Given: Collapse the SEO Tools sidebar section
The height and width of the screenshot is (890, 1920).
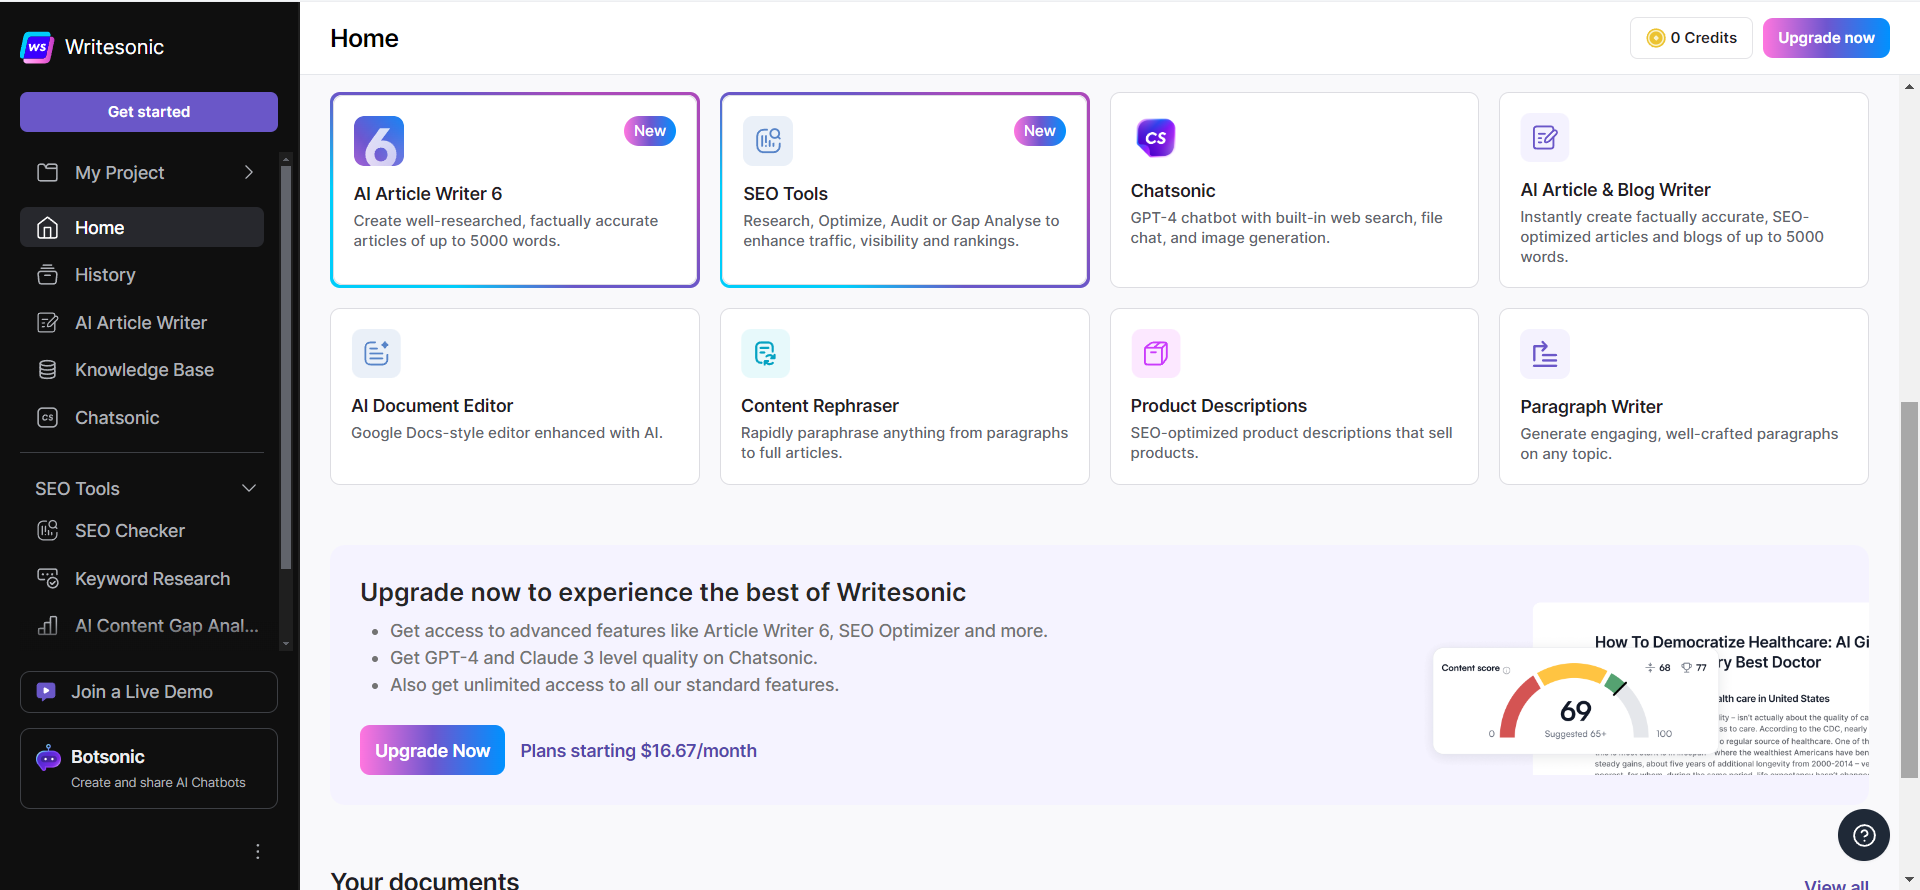Looking at the screenshot, I should (x=249, y=488).
